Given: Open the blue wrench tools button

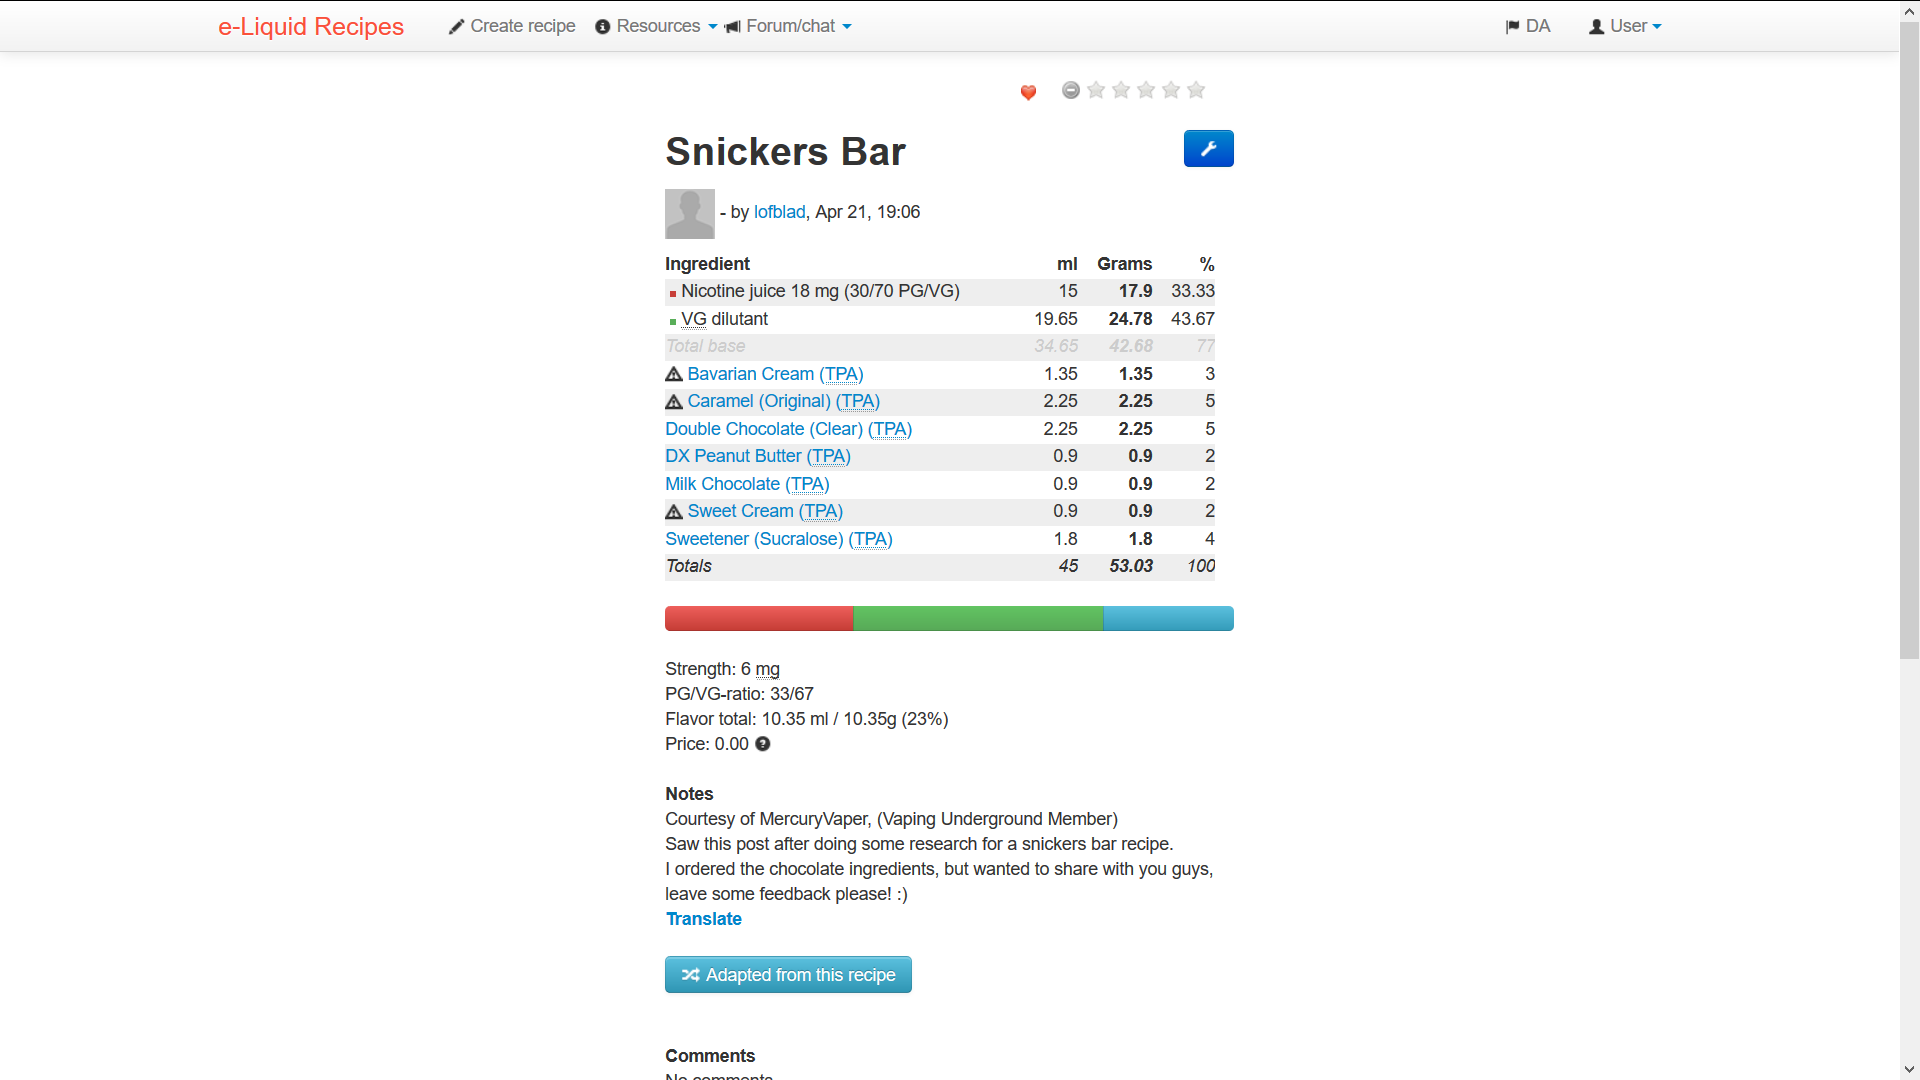Looking at the screenshot, I should (1208, 149).
